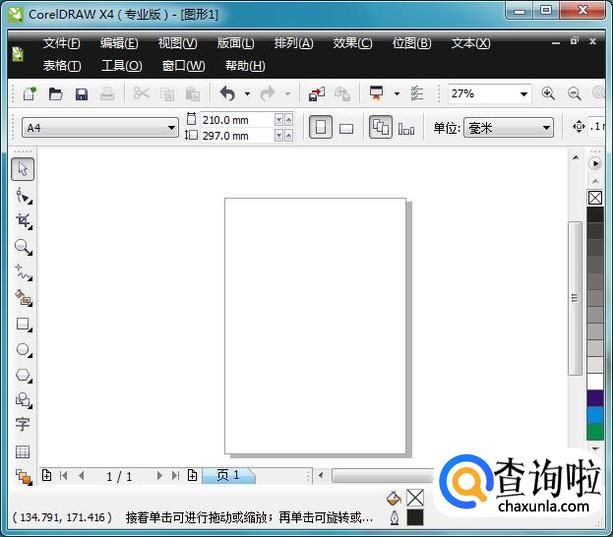This screenshot has height=537, width=613.
Task: Switch page to landscape orientation
Action: click(346, 128)
